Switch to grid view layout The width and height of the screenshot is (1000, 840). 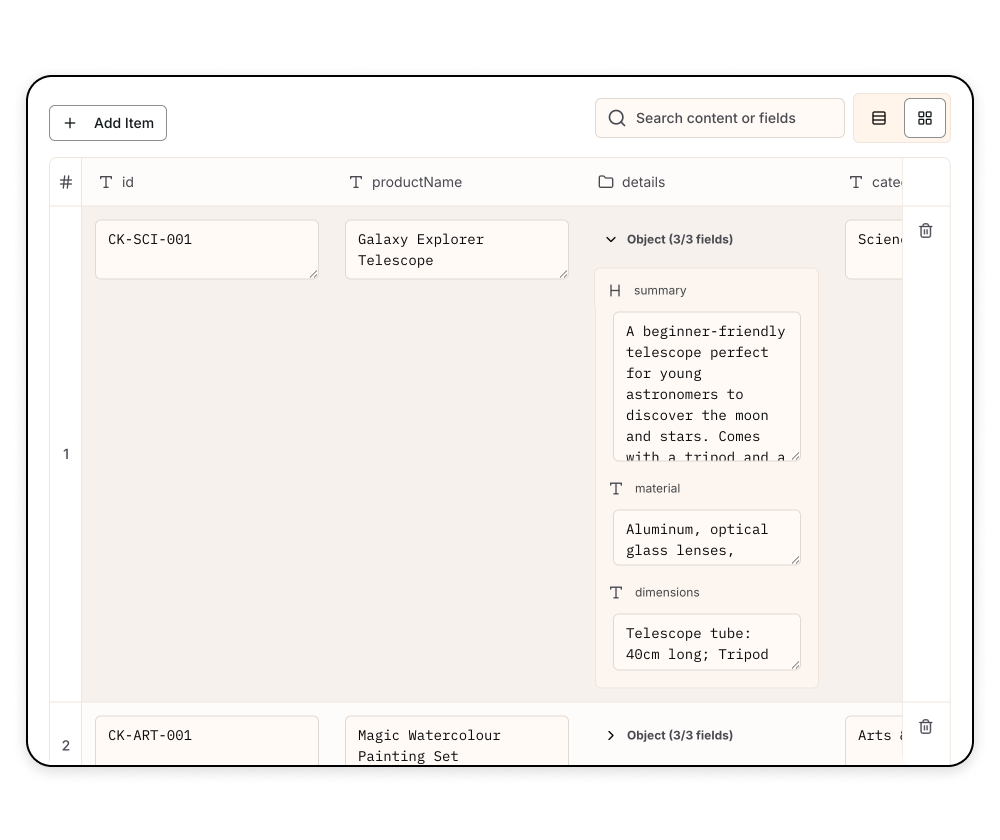tap(925, 118)
